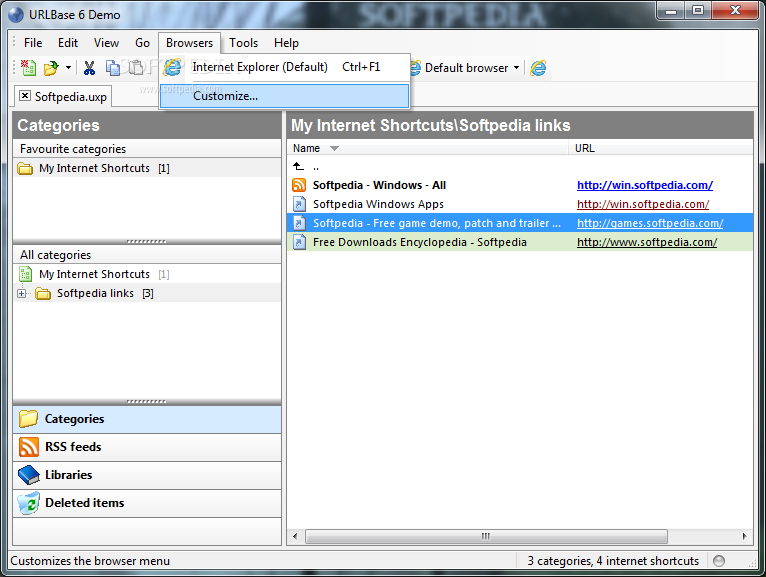The height and width of the screenshot is (577, 766).
Task: Expand the Softpedia links tree node
Action: pos(21,294)
